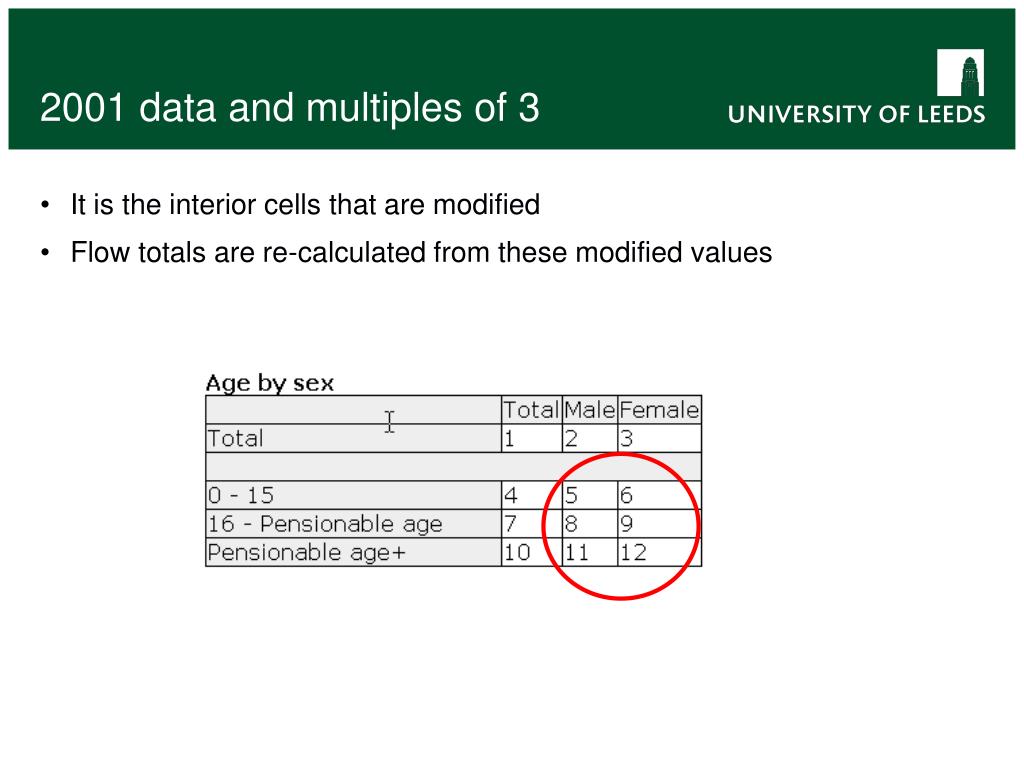Select the cell containing 9
1024x768 pixels.
click(659, 524)
